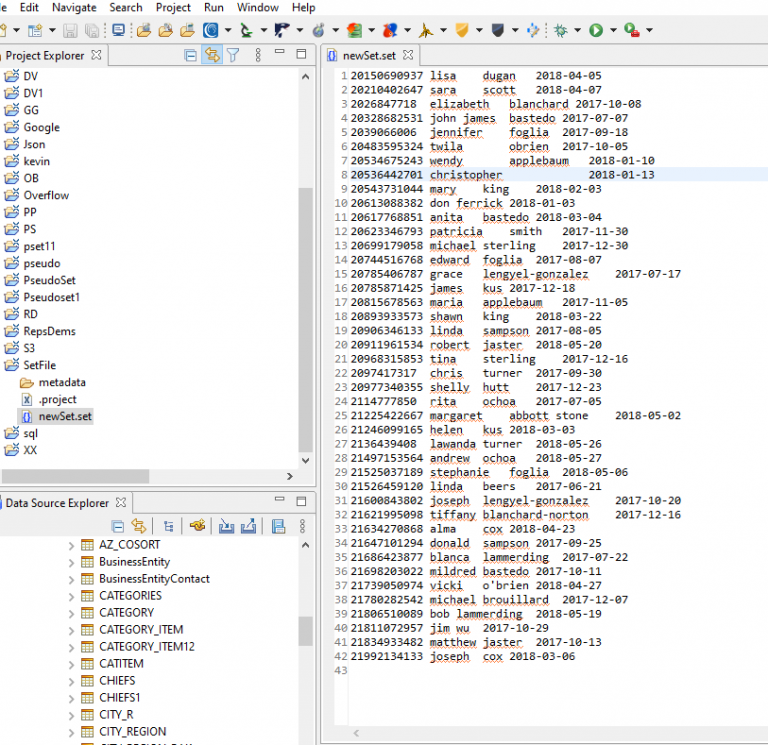The image size is (768, 745).
Task: Click the red and blue parrot toolbar icon
Action: [390, 30]
